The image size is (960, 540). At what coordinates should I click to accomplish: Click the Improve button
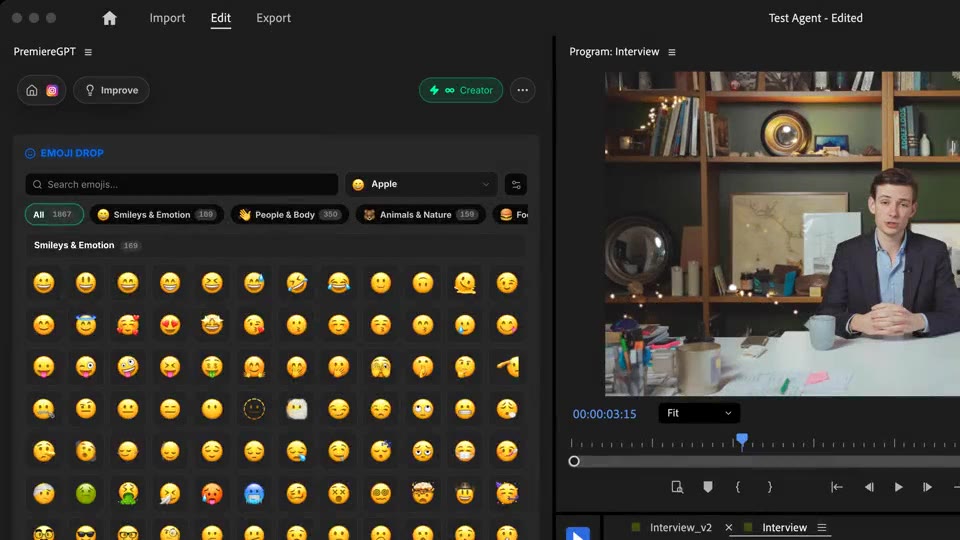111,90
